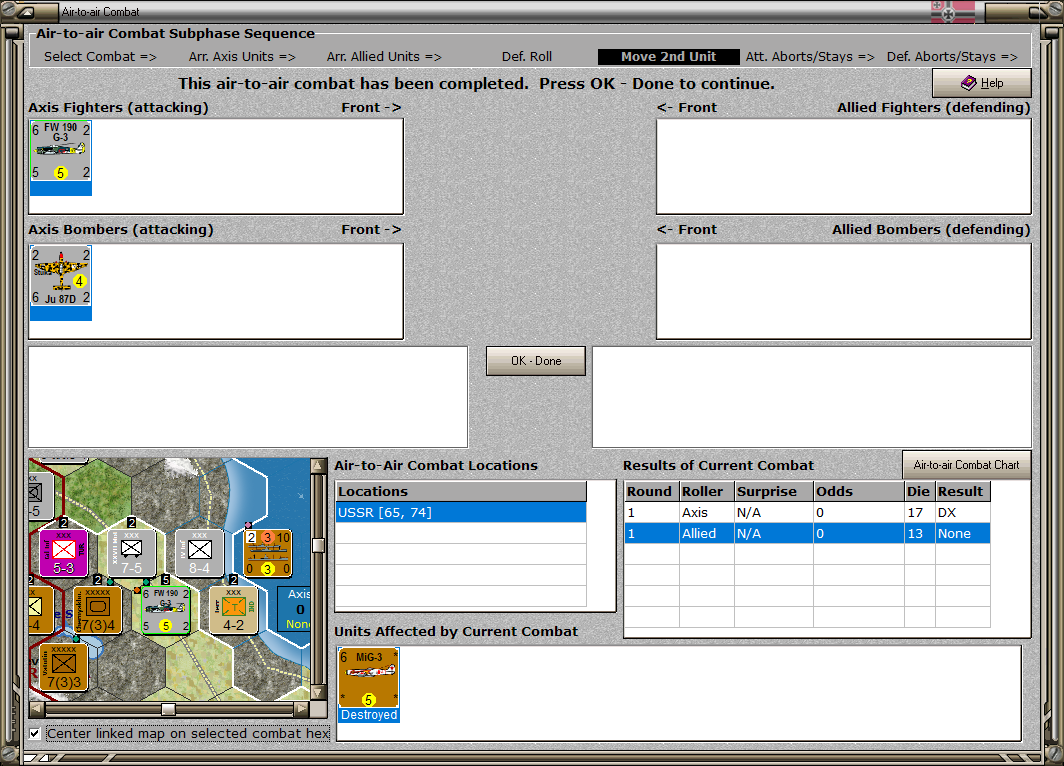Click the Att. Aborts/Stays subphase step
Viewport: 1064px width, 766px height.
(810, 57)
